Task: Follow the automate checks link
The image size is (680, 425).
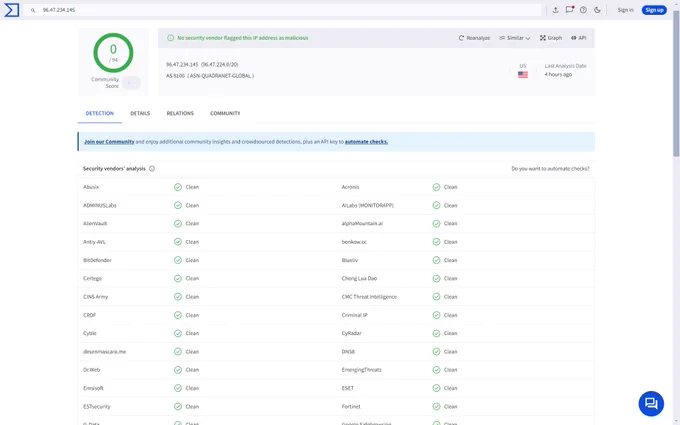Action: (366, 142)
